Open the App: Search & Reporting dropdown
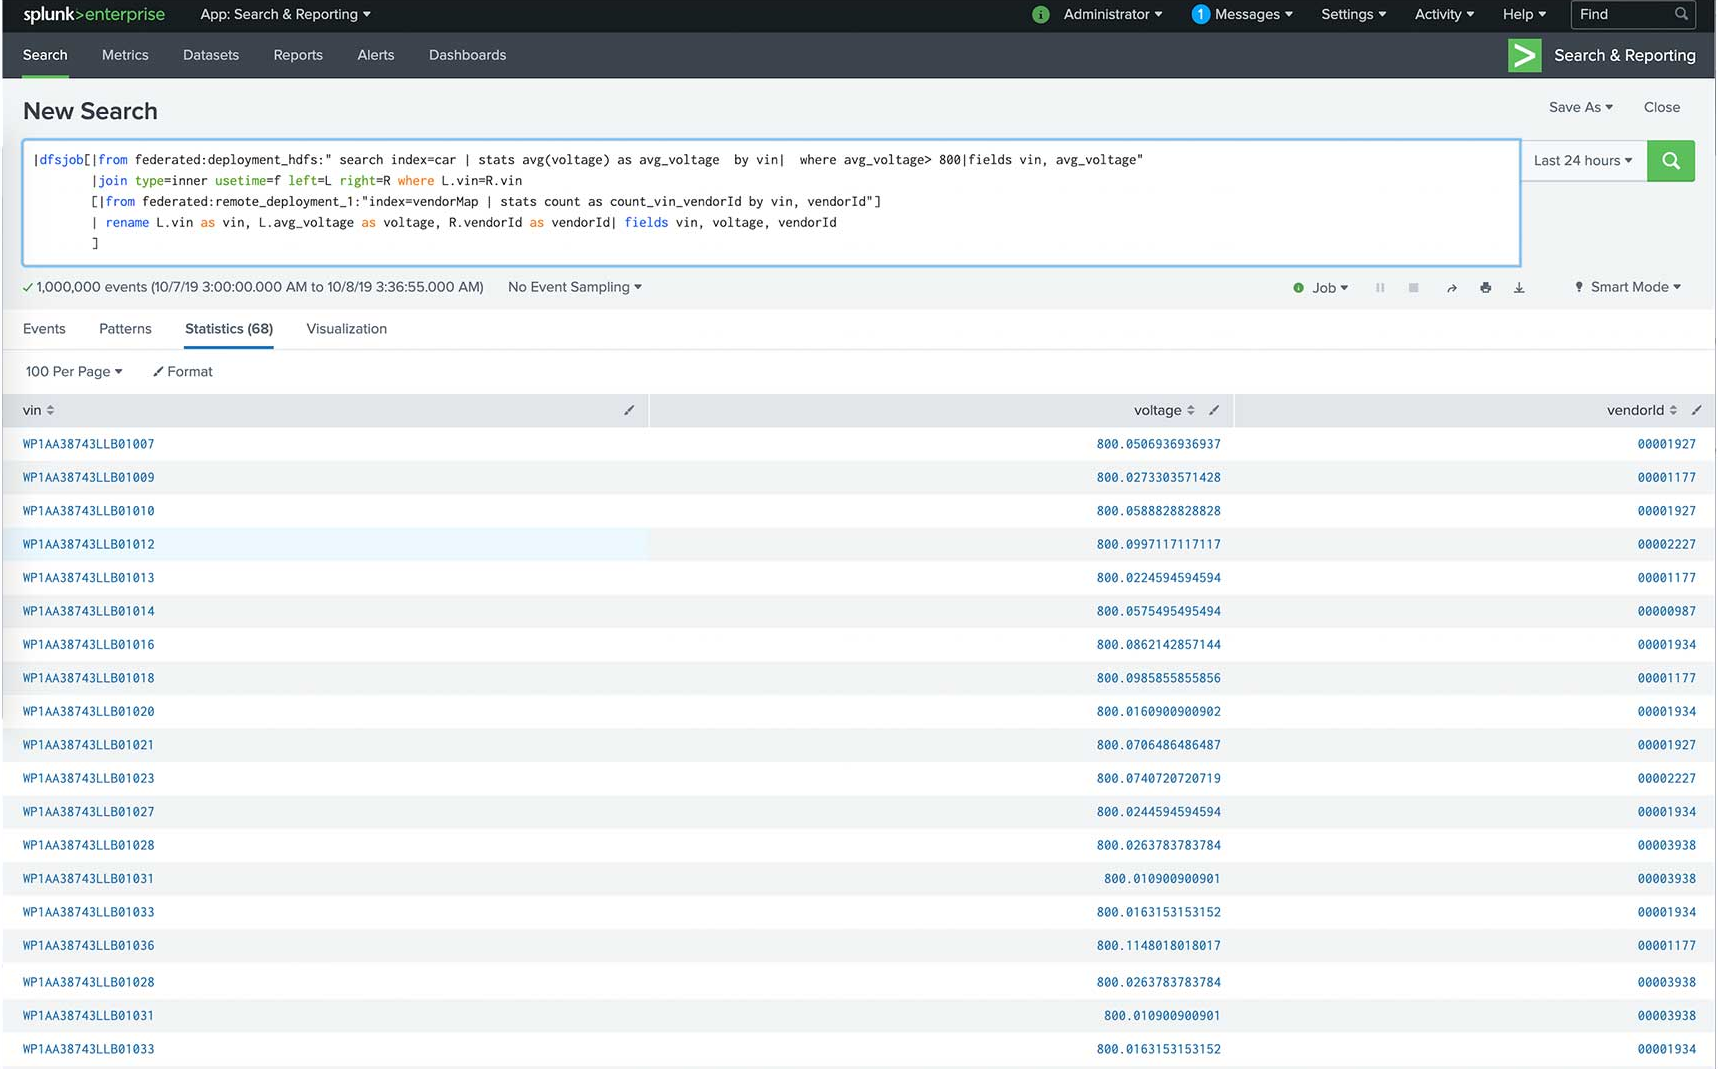Screen dimensions: 1718x1069 click(x=285, y=14)
